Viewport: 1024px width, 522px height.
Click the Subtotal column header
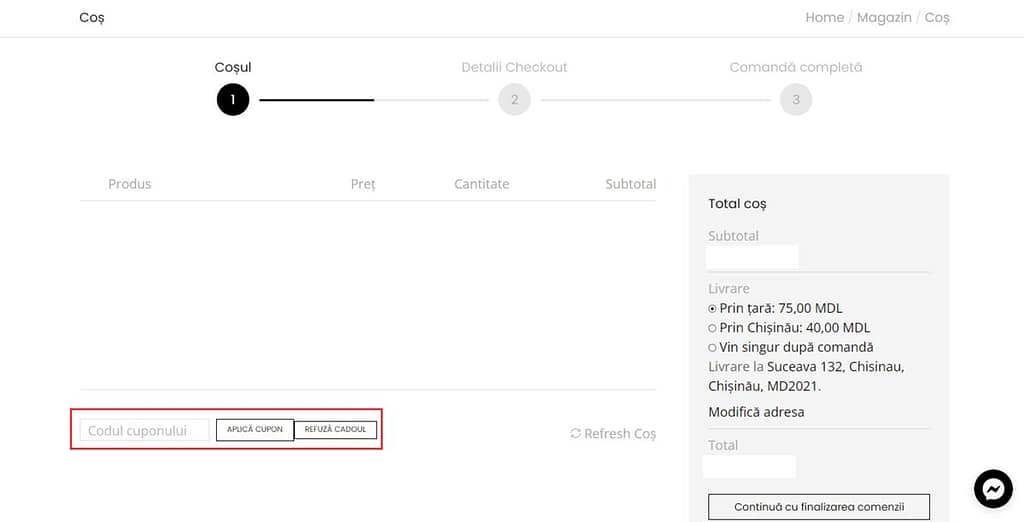[630, 184]
